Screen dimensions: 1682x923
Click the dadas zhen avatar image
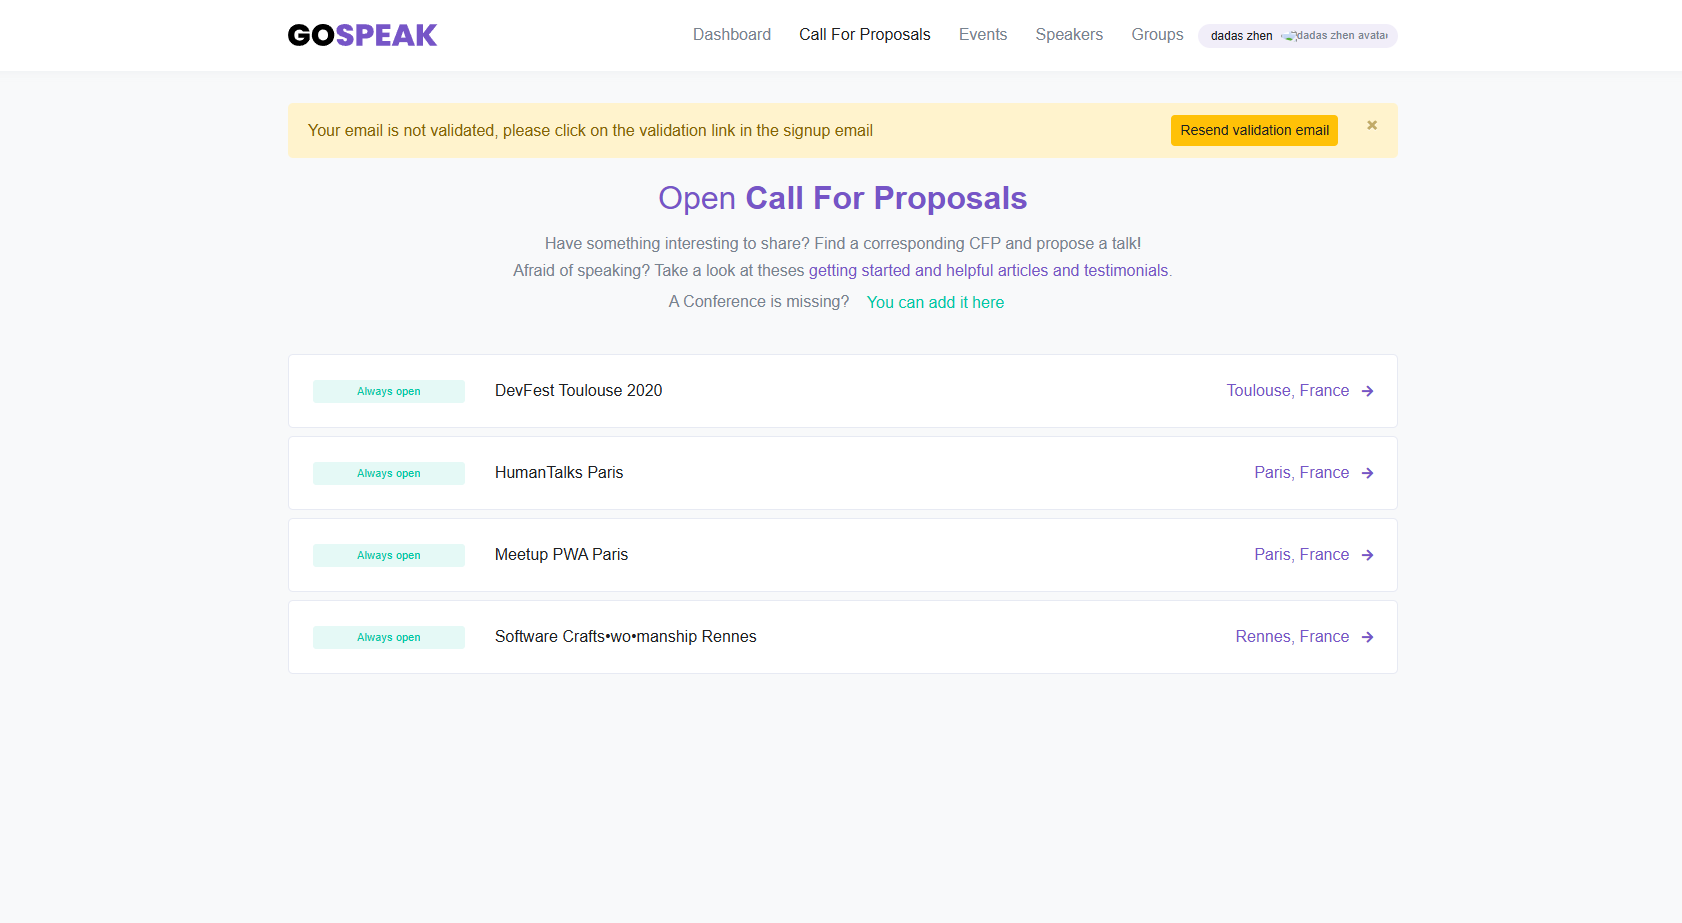pos(1335,35)
